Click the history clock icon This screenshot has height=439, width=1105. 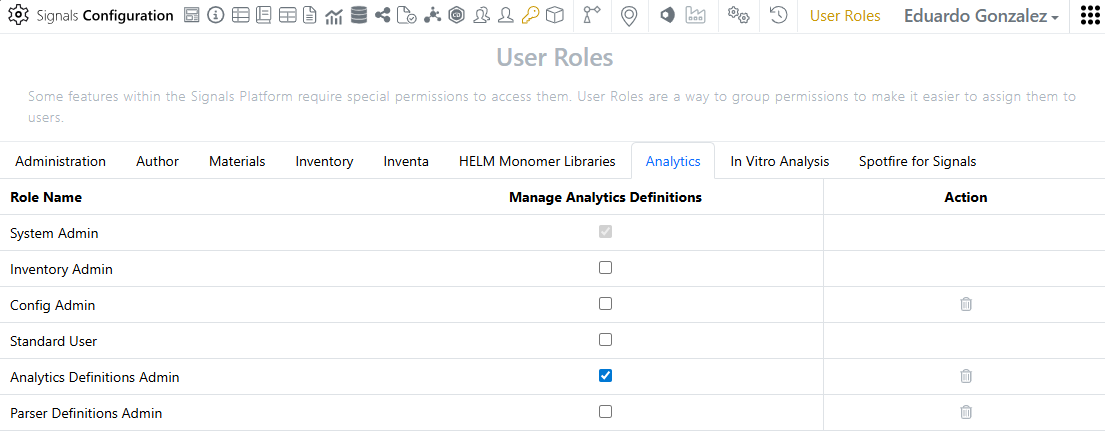click(x=778, y=16)
